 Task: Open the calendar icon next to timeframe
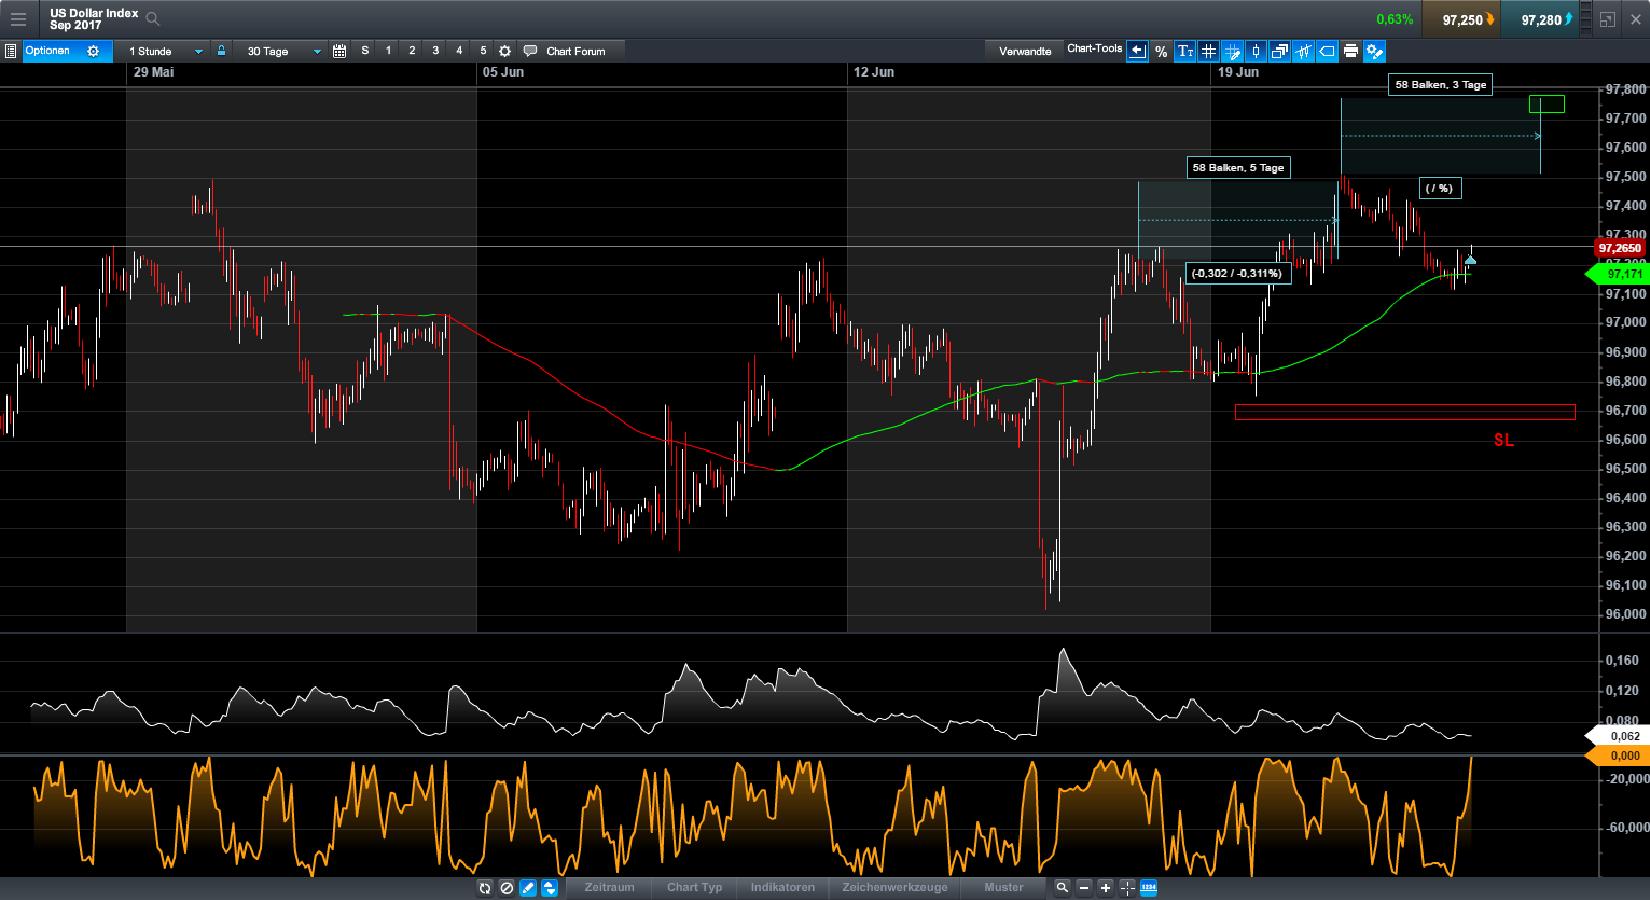[338, 50]
